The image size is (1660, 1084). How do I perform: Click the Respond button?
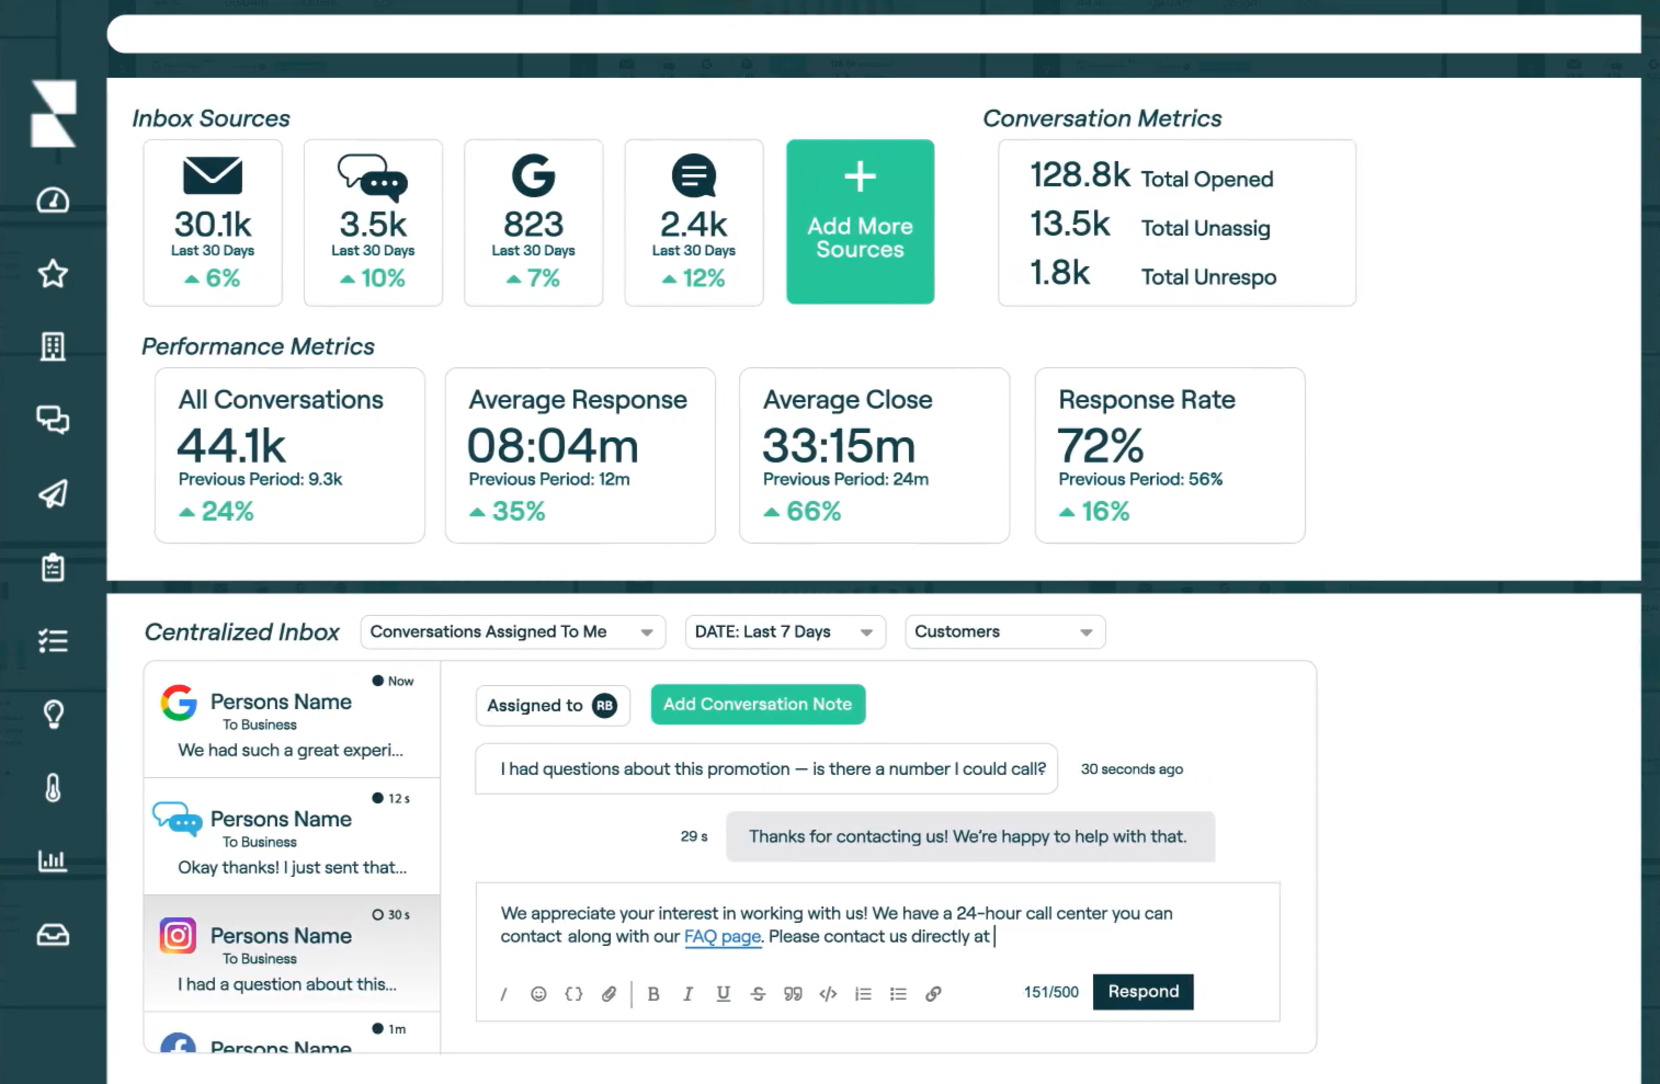pos(1143,991)
